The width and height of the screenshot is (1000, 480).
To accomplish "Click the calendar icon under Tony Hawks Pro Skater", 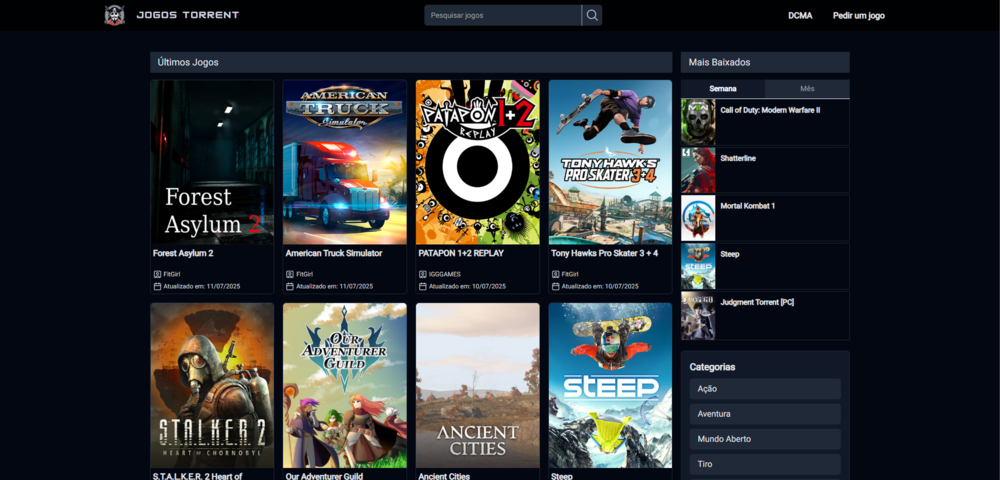I will coord(555,286).
